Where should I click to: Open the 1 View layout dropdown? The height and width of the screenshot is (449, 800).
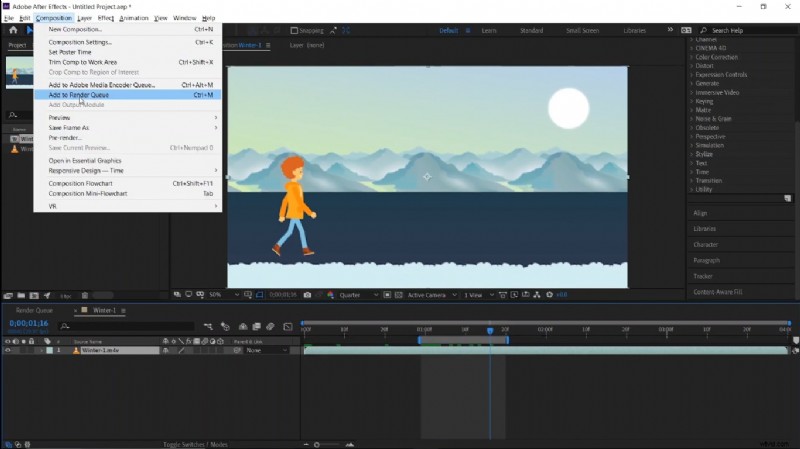[x=478, y=295]
